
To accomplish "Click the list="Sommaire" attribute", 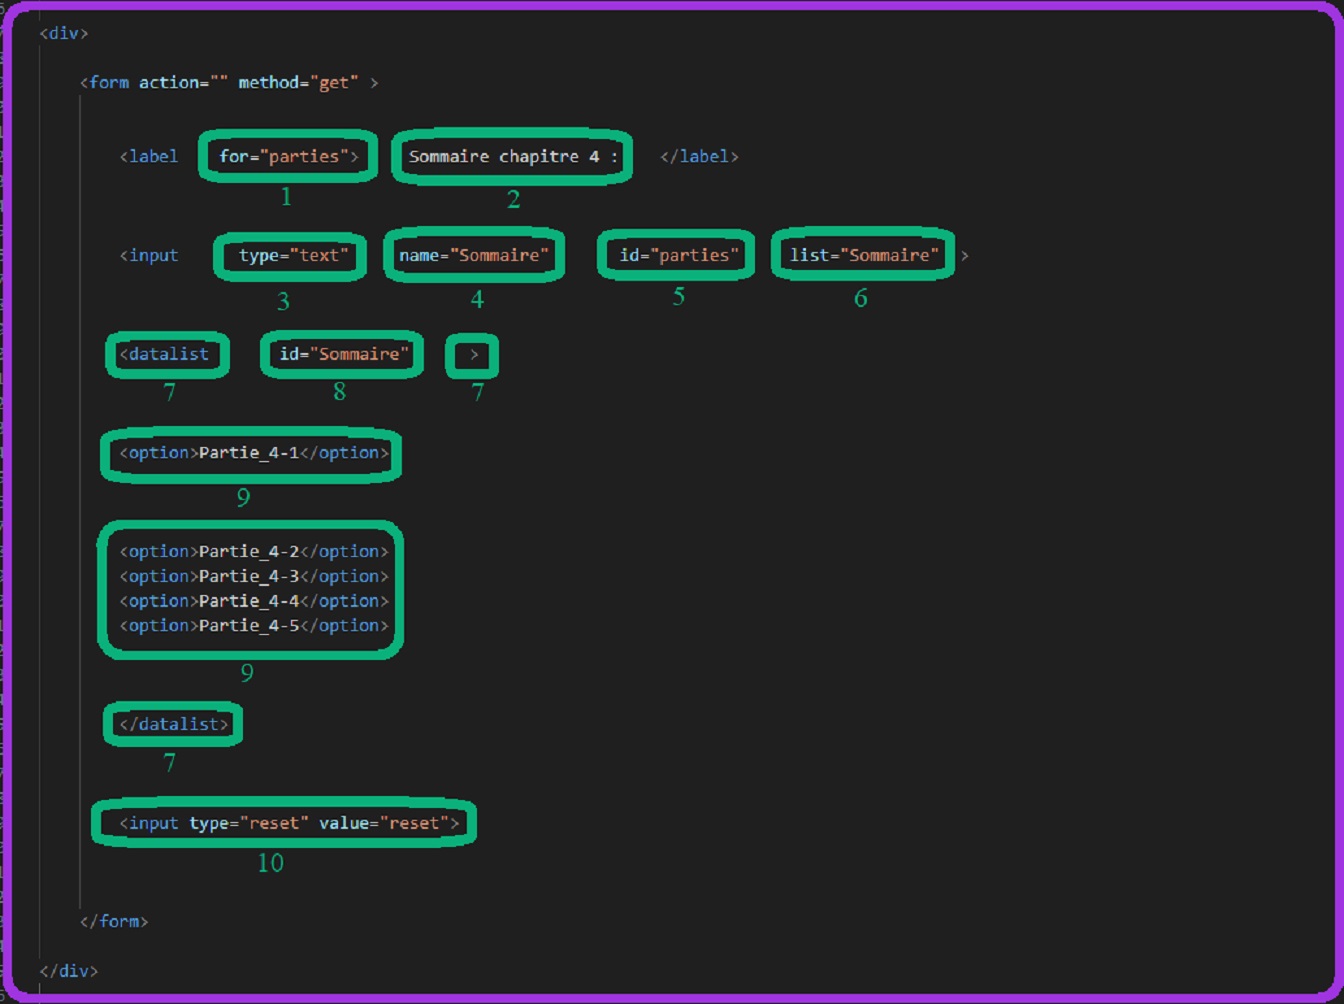I will (x=864, y=255).
